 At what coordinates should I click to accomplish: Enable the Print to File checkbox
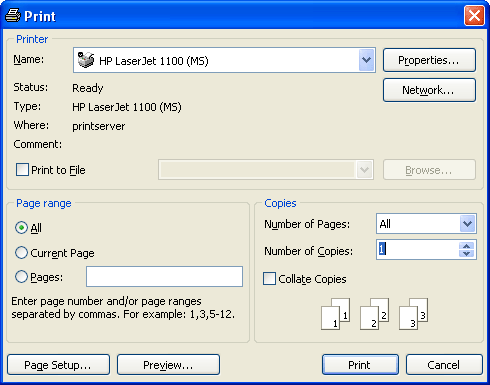click(22, 170)
